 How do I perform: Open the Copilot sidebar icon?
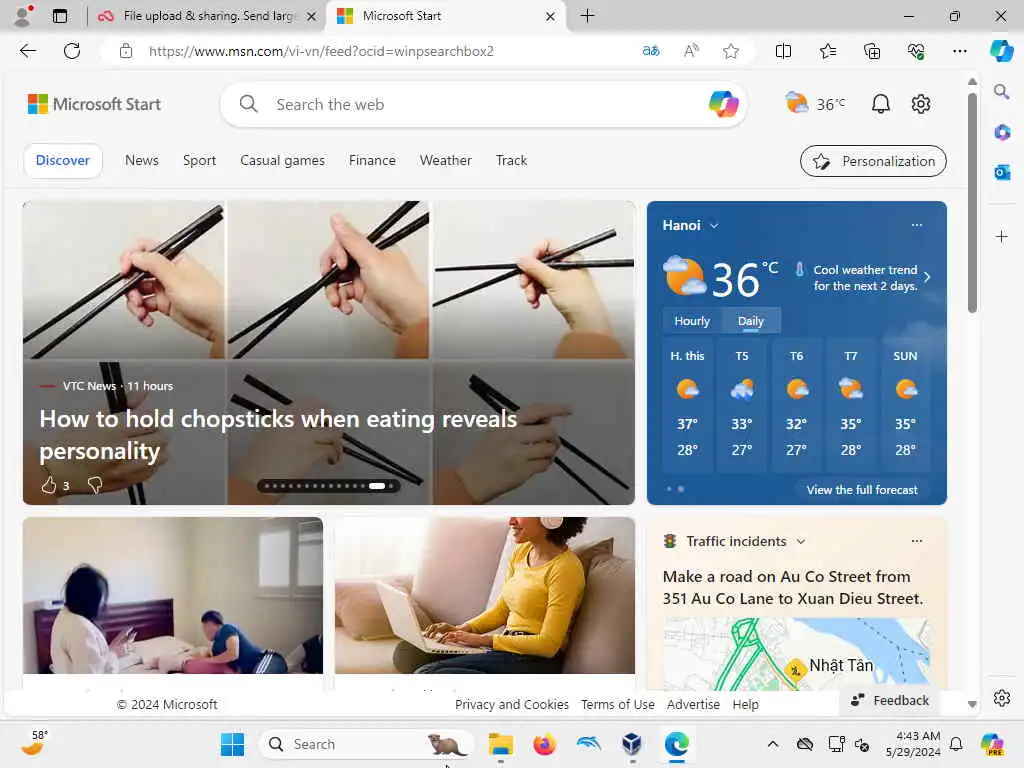(x=1001, y=51)
